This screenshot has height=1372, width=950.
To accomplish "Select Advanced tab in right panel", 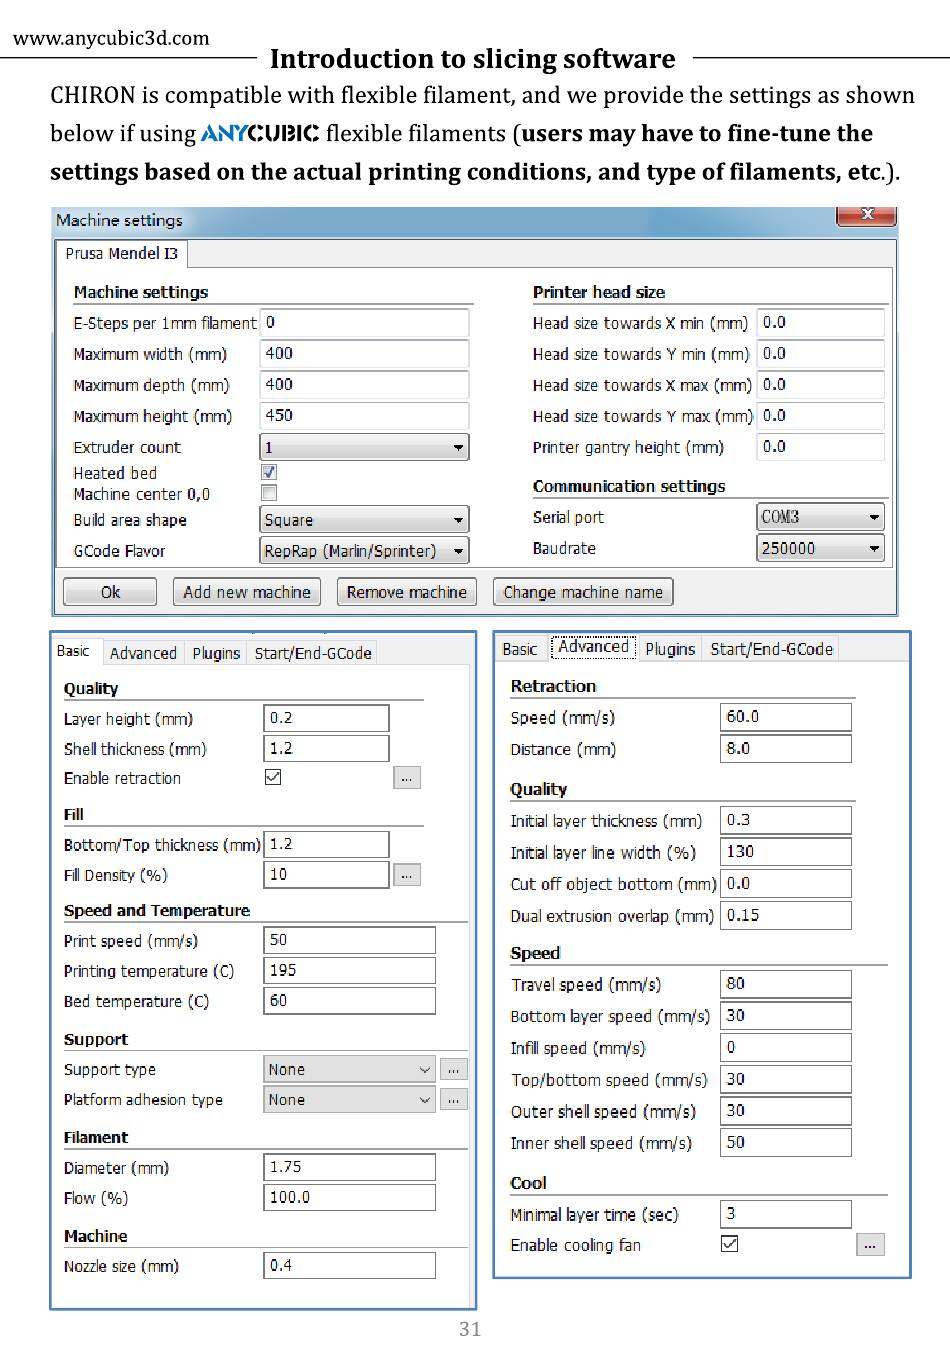I will pos(594,647).
